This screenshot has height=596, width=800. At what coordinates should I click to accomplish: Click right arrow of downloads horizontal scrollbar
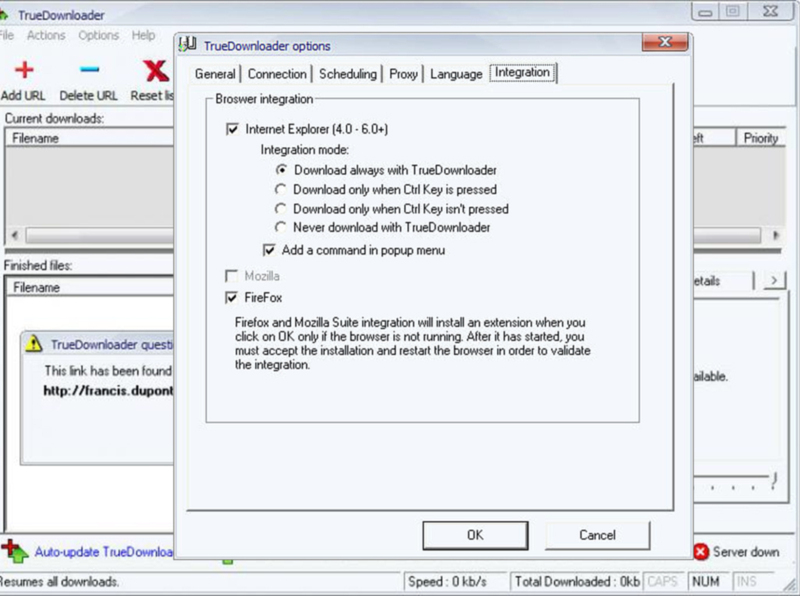pos(776,235)
